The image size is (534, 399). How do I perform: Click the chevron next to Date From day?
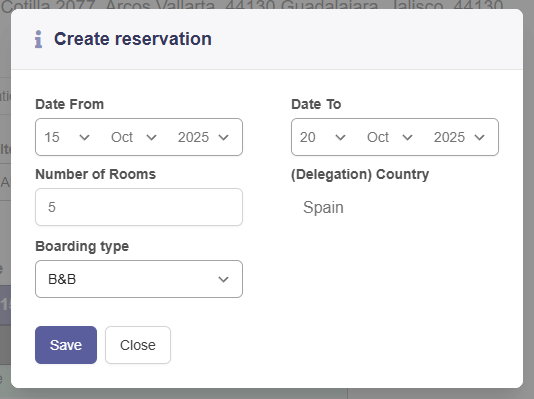tap(84, 138)
